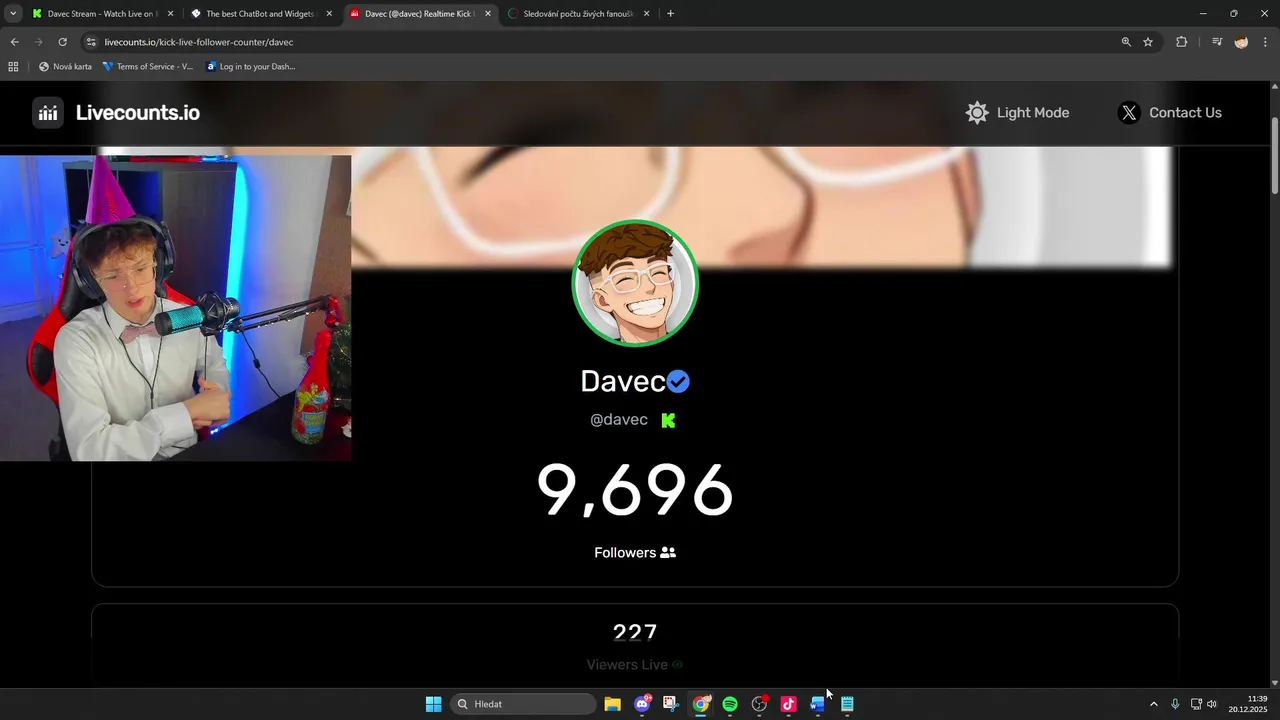Reload the current page
The height and width of the screenshot is (720, 1280).
62,42
